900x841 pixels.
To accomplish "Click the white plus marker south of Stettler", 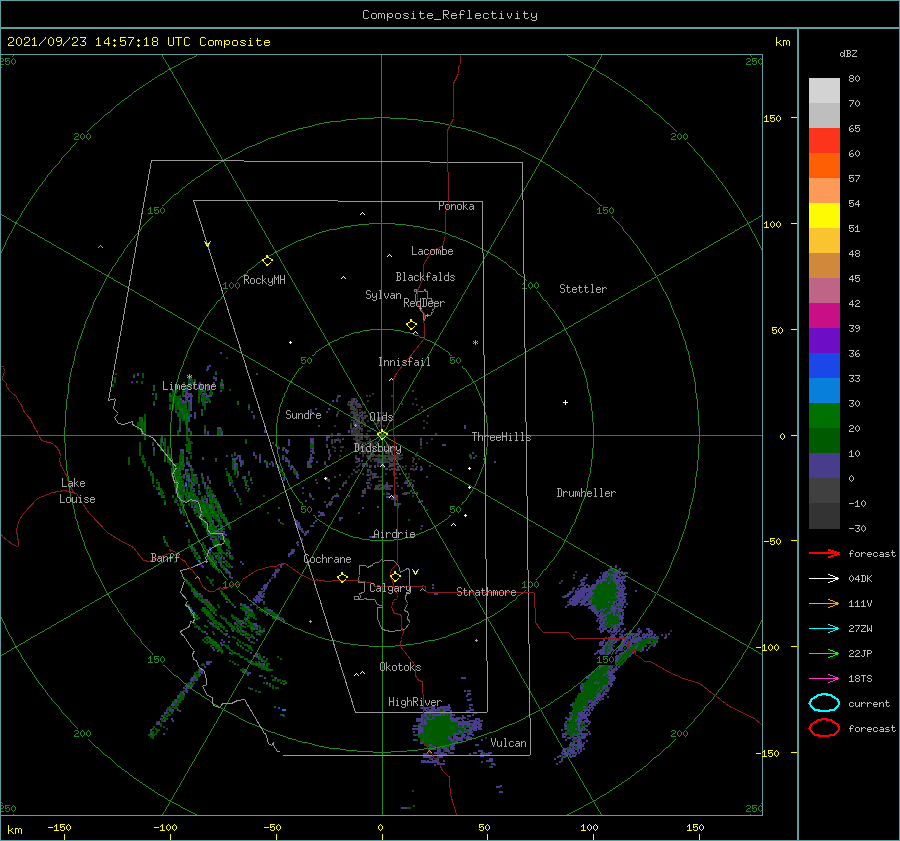I will tap(565, 402).
